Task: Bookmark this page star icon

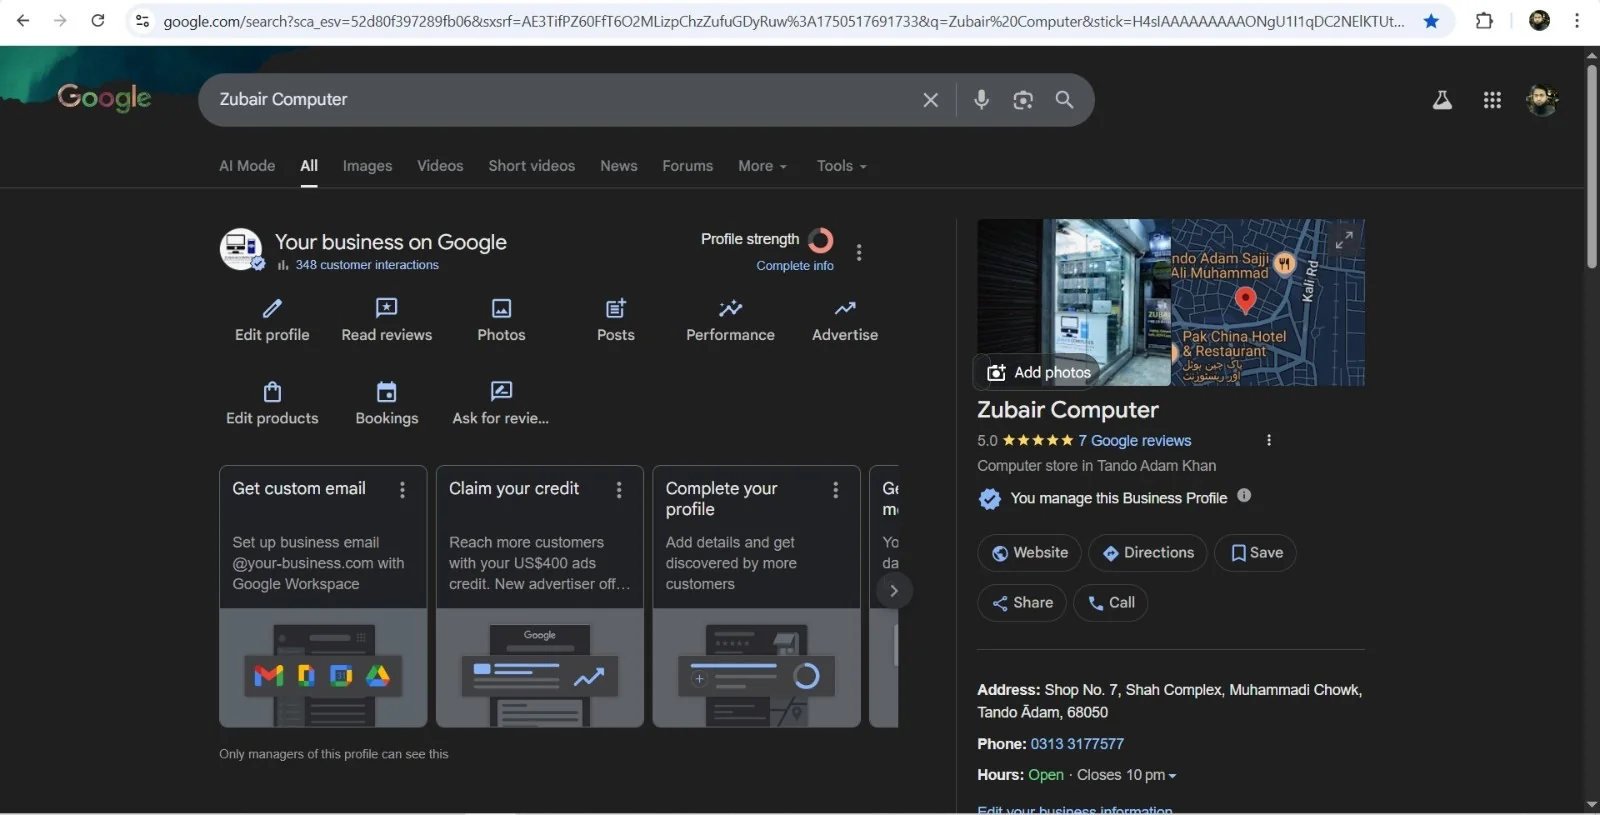Action: 1431,21
